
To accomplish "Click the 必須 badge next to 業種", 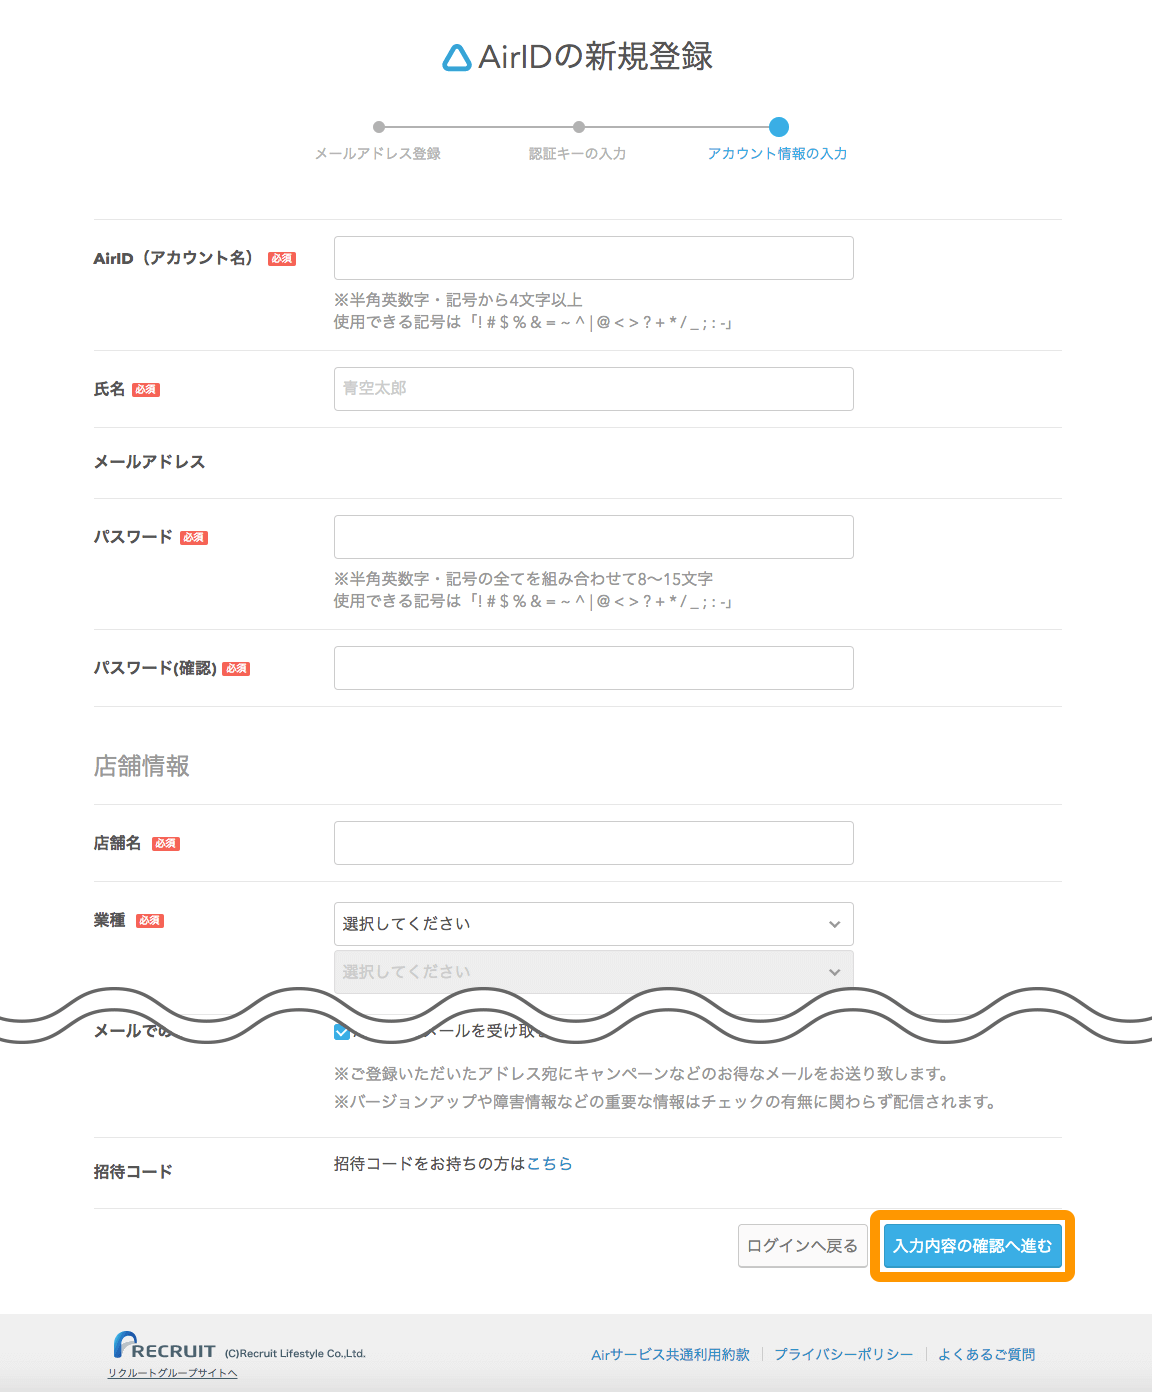I will click(150, 921).
